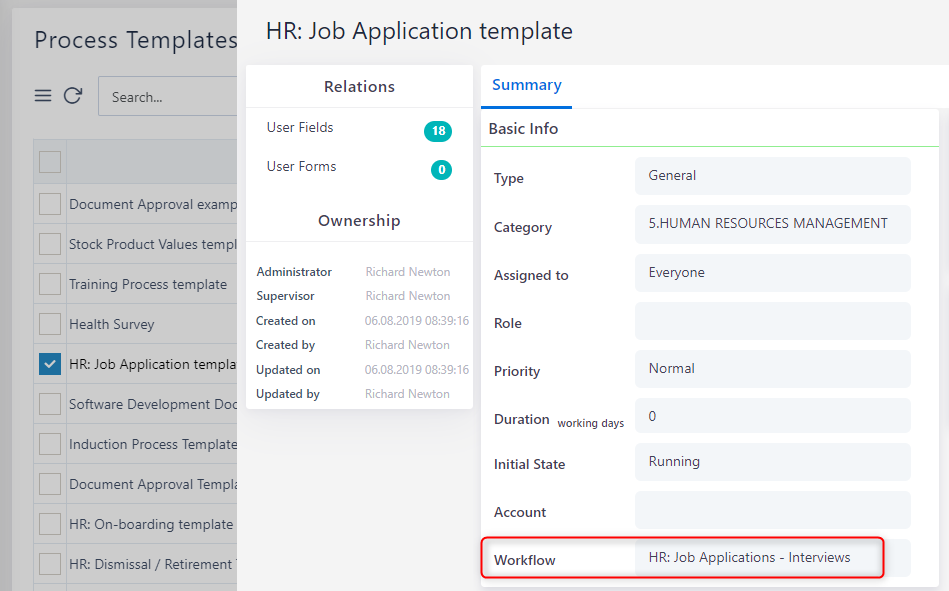Screen dimensions: 949x591
Task: Check the HR: Dismissal / Retirement checkbox
Action: 50,564
